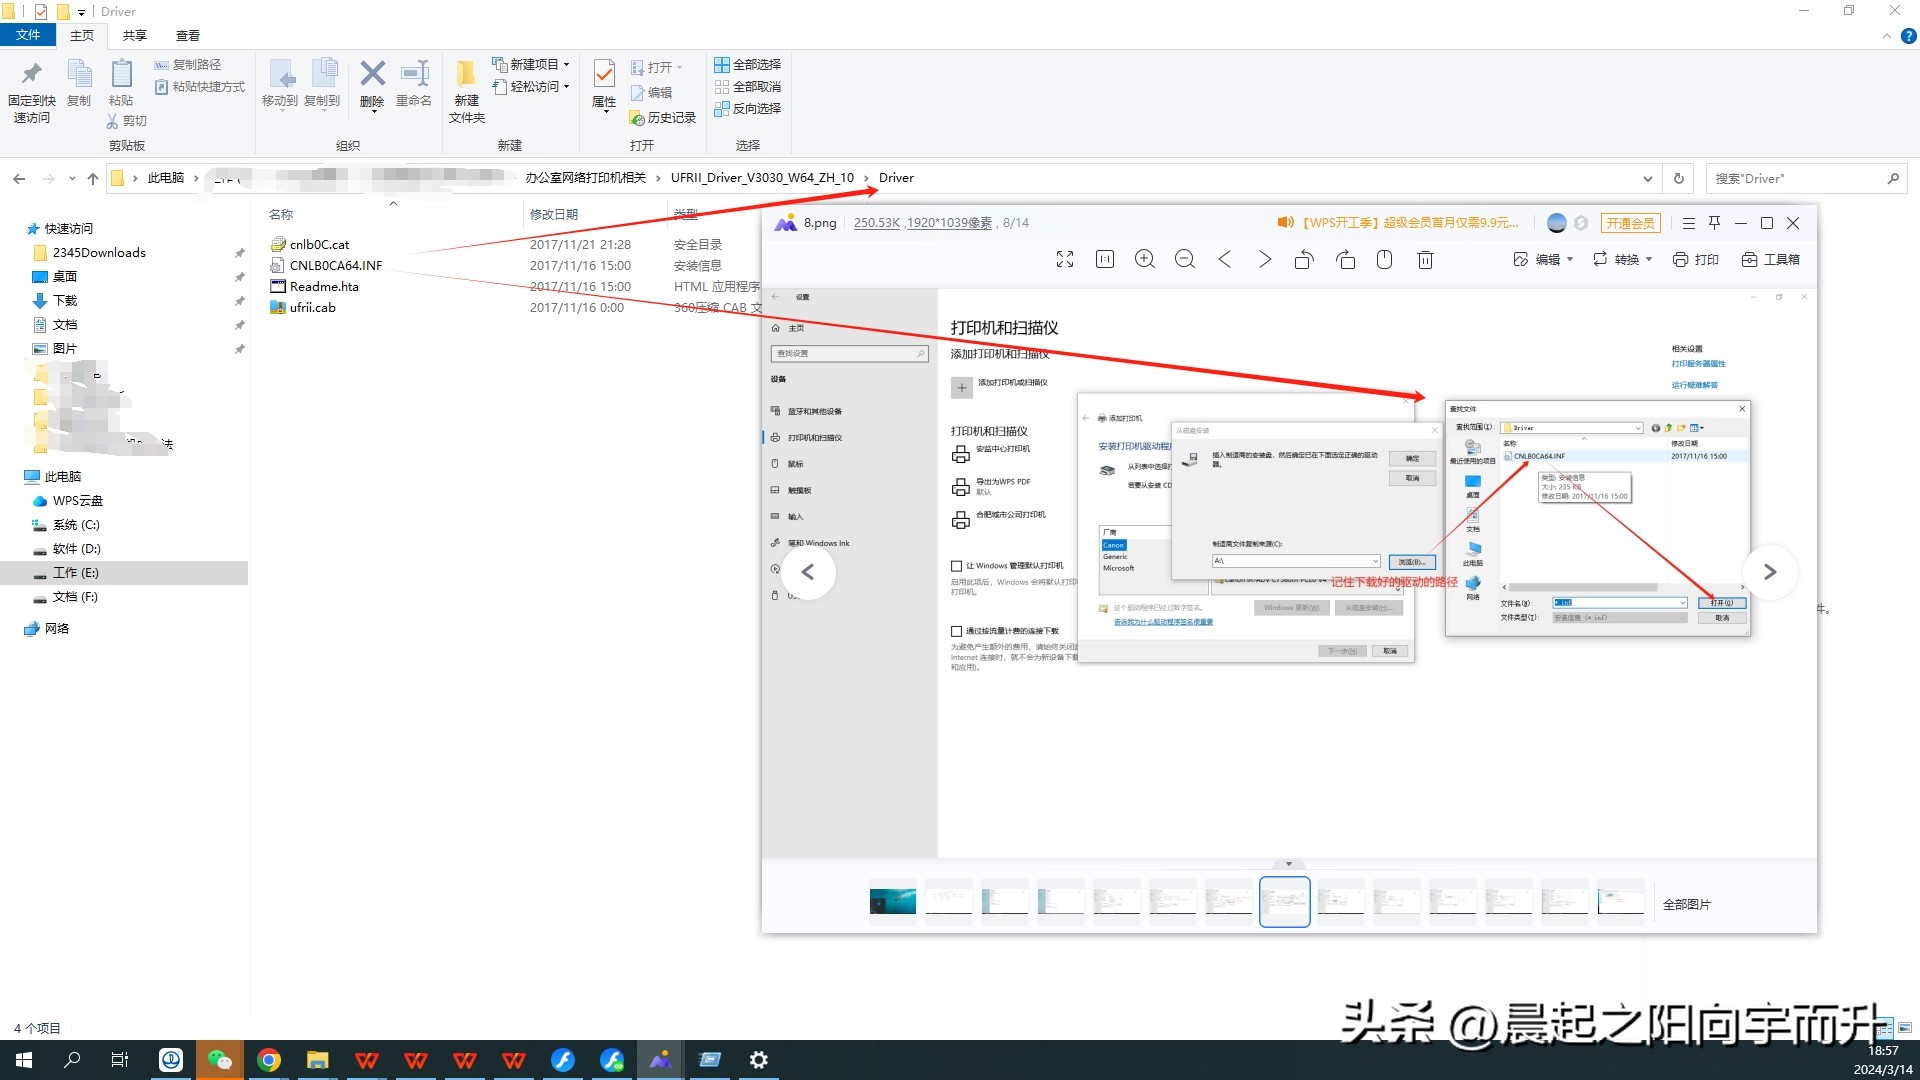Click the fullscreen icon in image viewer
The image size is (1920, 1080).
click(1065, 260)
